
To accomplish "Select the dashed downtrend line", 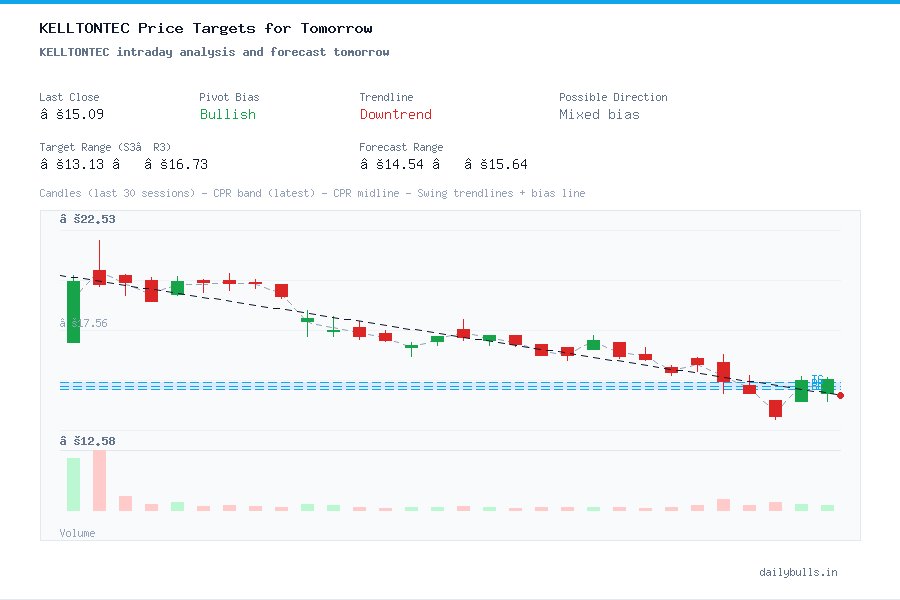I will [400, 327].
